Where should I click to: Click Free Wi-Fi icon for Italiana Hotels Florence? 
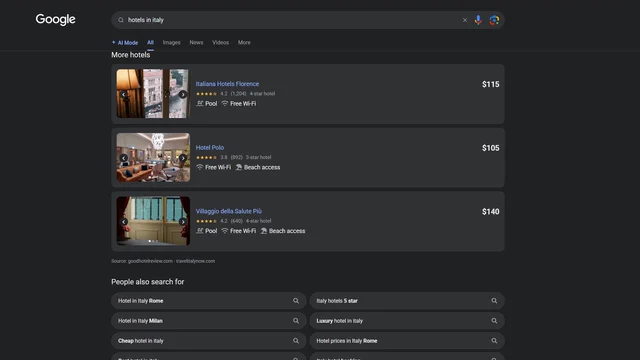225,104
